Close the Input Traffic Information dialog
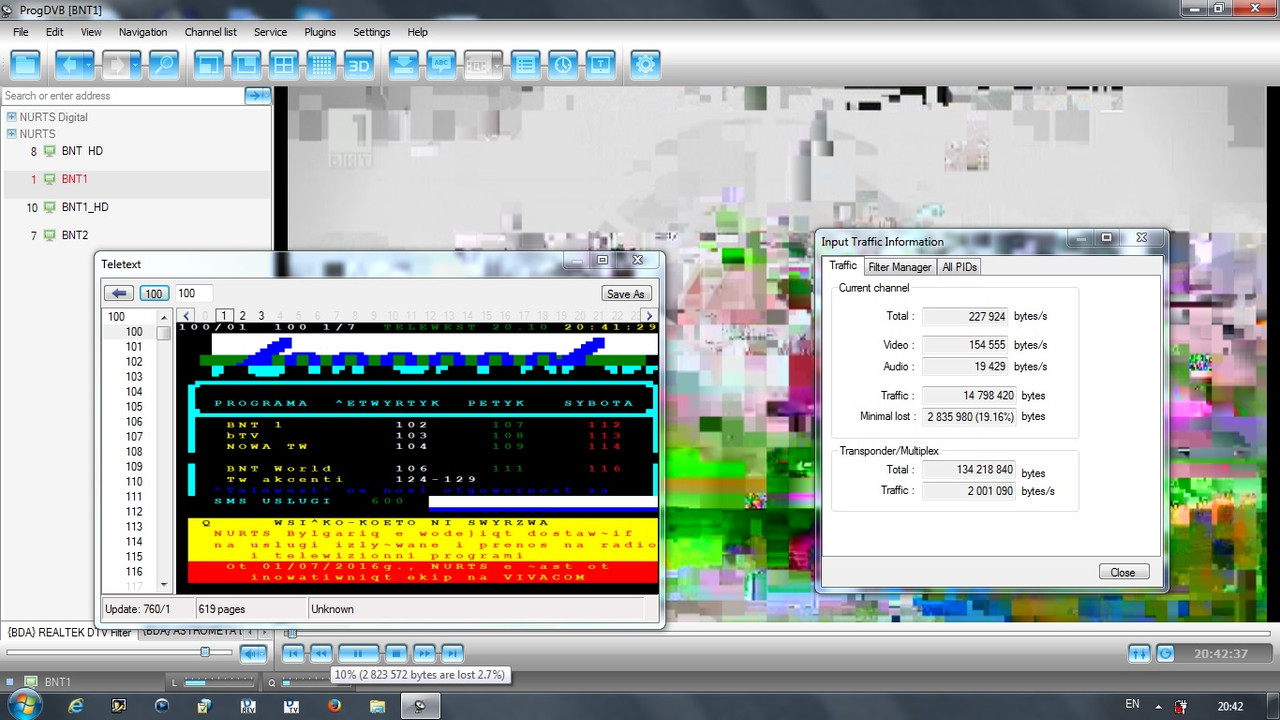 pyautogui.click(x=1123, y=572)
